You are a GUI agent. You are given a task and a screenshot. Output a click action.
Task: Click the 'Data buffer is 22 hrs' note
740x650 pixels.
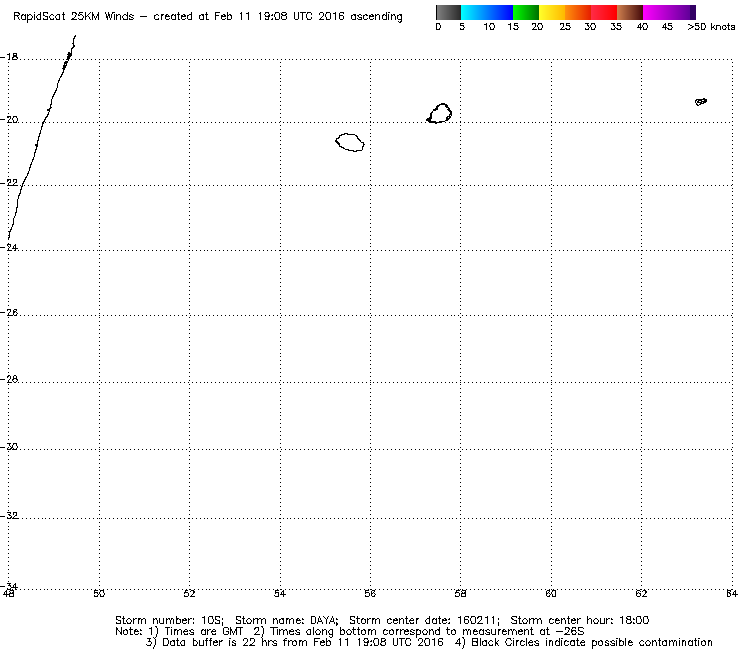click(x=210, y=642)
